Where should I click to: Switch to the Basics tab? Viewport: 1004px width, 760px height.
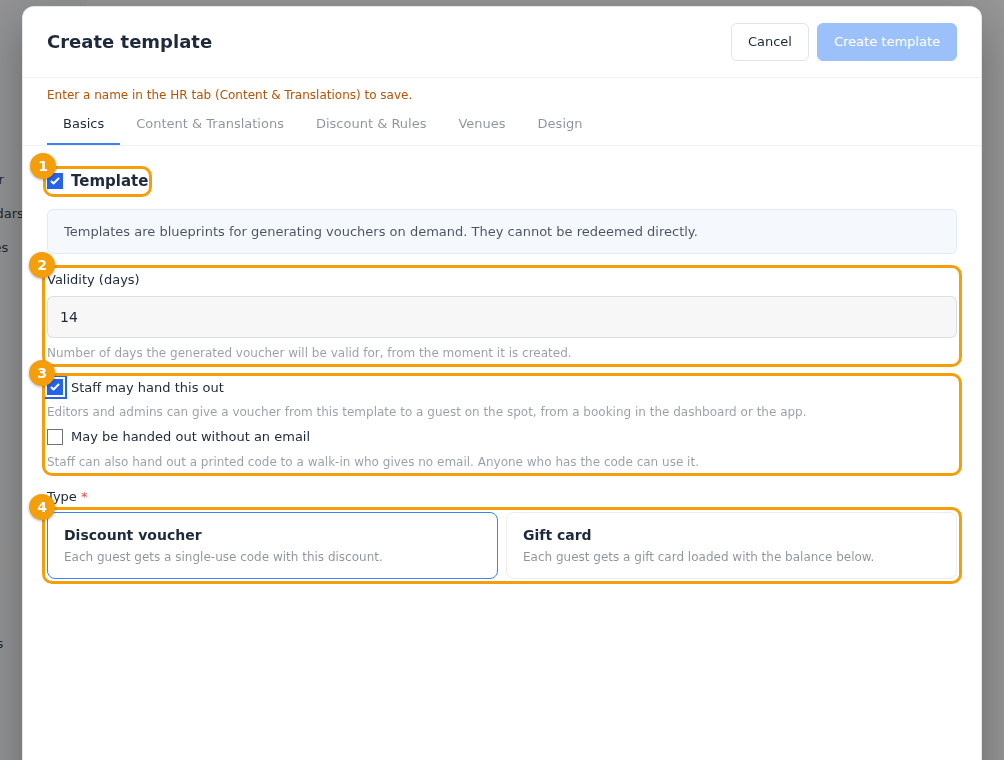click(83, 124)
